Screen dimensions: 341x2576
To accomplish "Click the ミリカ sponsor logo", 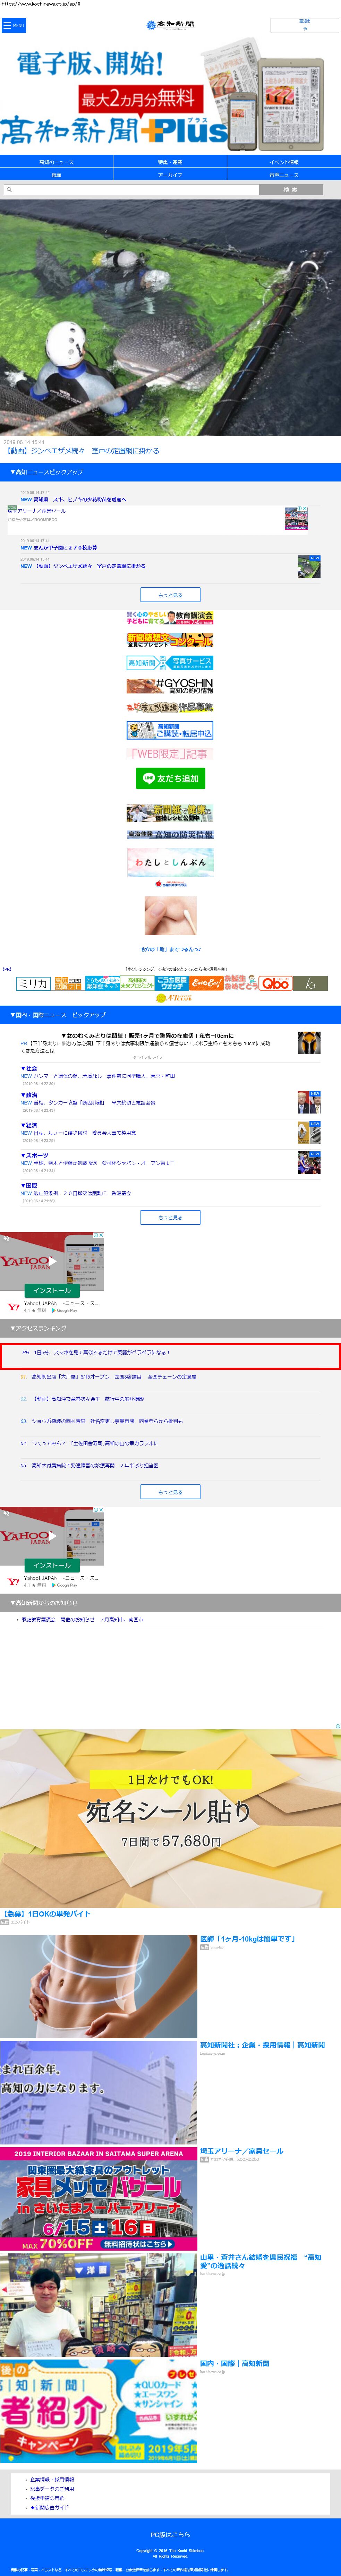I will pyautogui.click(x=33, y=983).
